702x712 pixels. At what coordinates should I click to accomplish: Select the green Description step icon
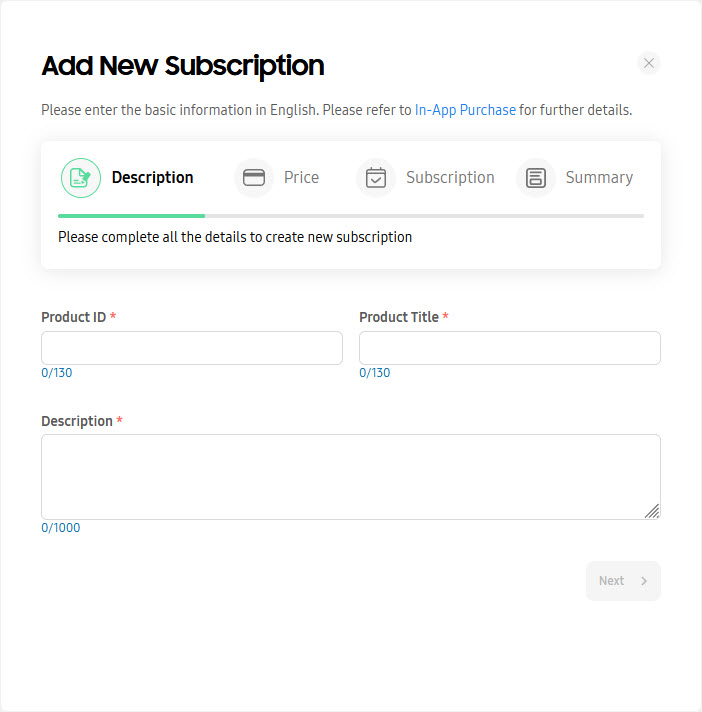pyautogui.click(x=81, y=178)
